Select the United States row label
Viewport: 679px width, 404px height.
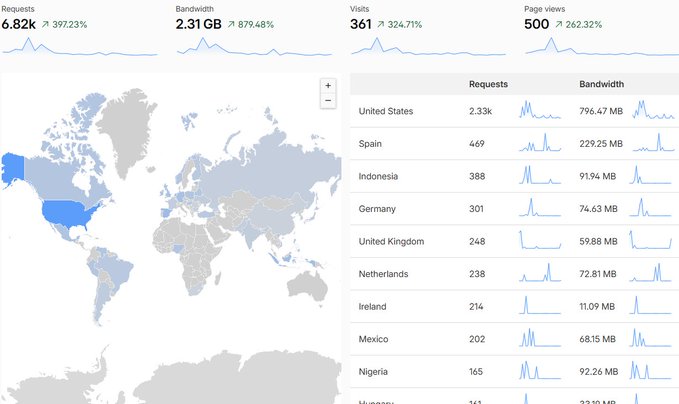[386, 111]
